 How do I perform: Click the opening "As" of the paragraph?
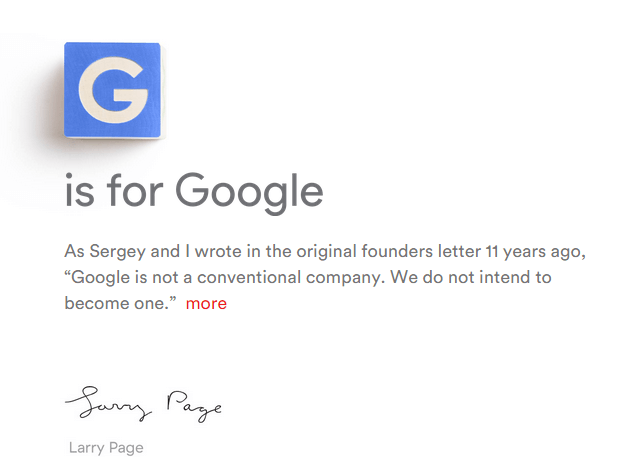pyautogui.click(x=74, y=250)
